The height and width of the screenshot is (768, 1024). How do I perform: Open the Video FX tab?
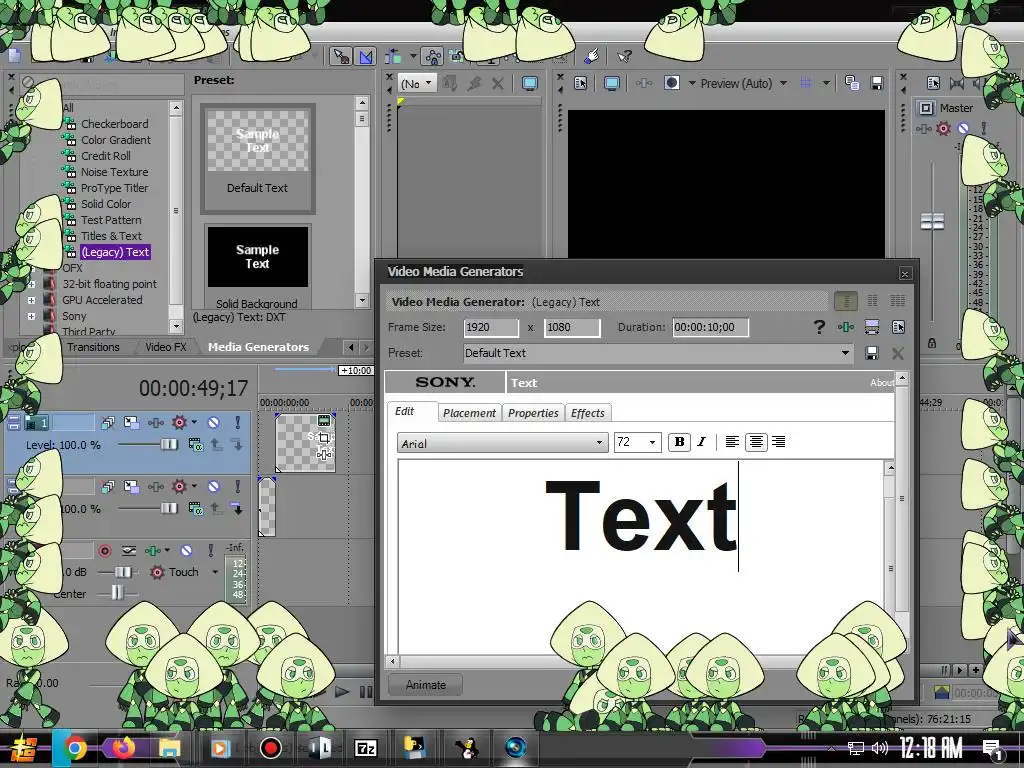[166, 347]
